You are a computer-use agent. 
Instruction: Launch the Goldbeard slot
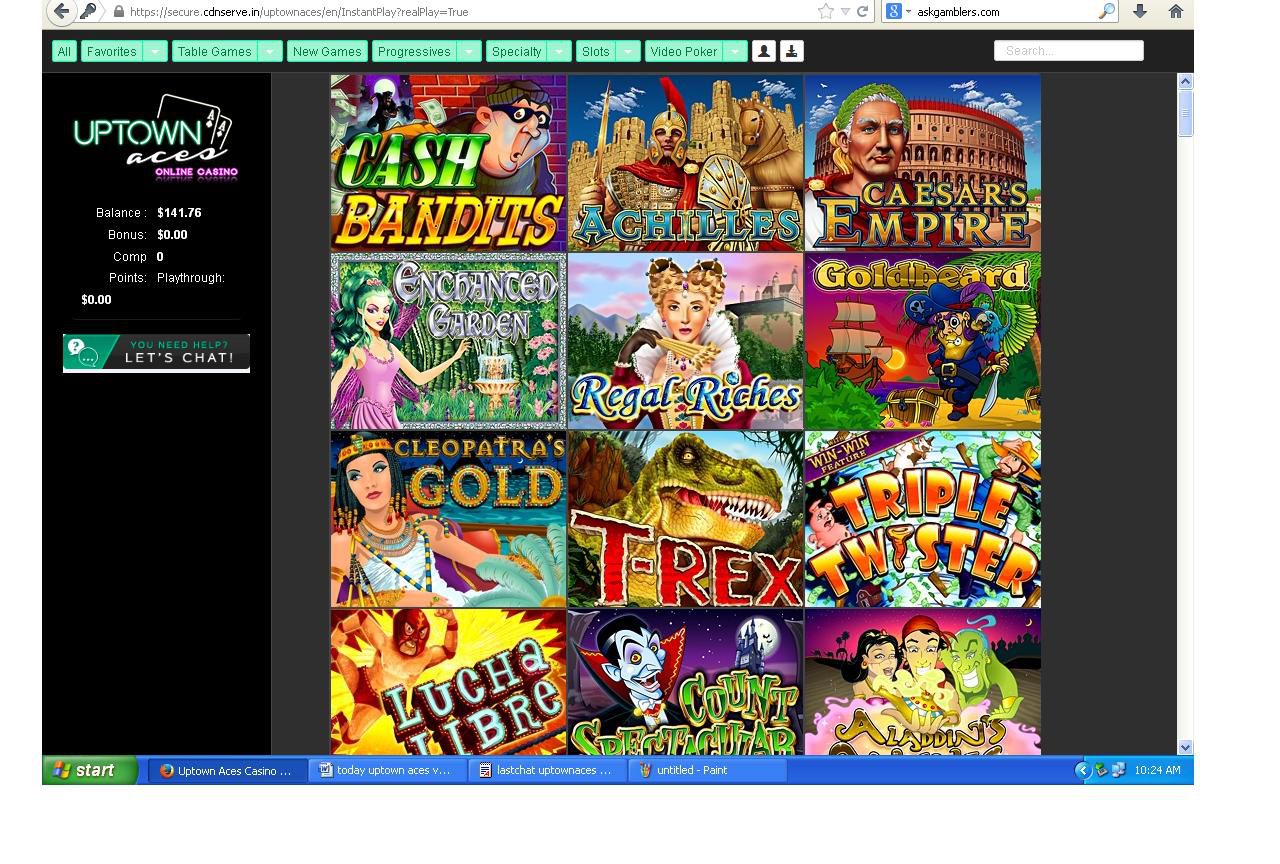click(x=923, y=341)
